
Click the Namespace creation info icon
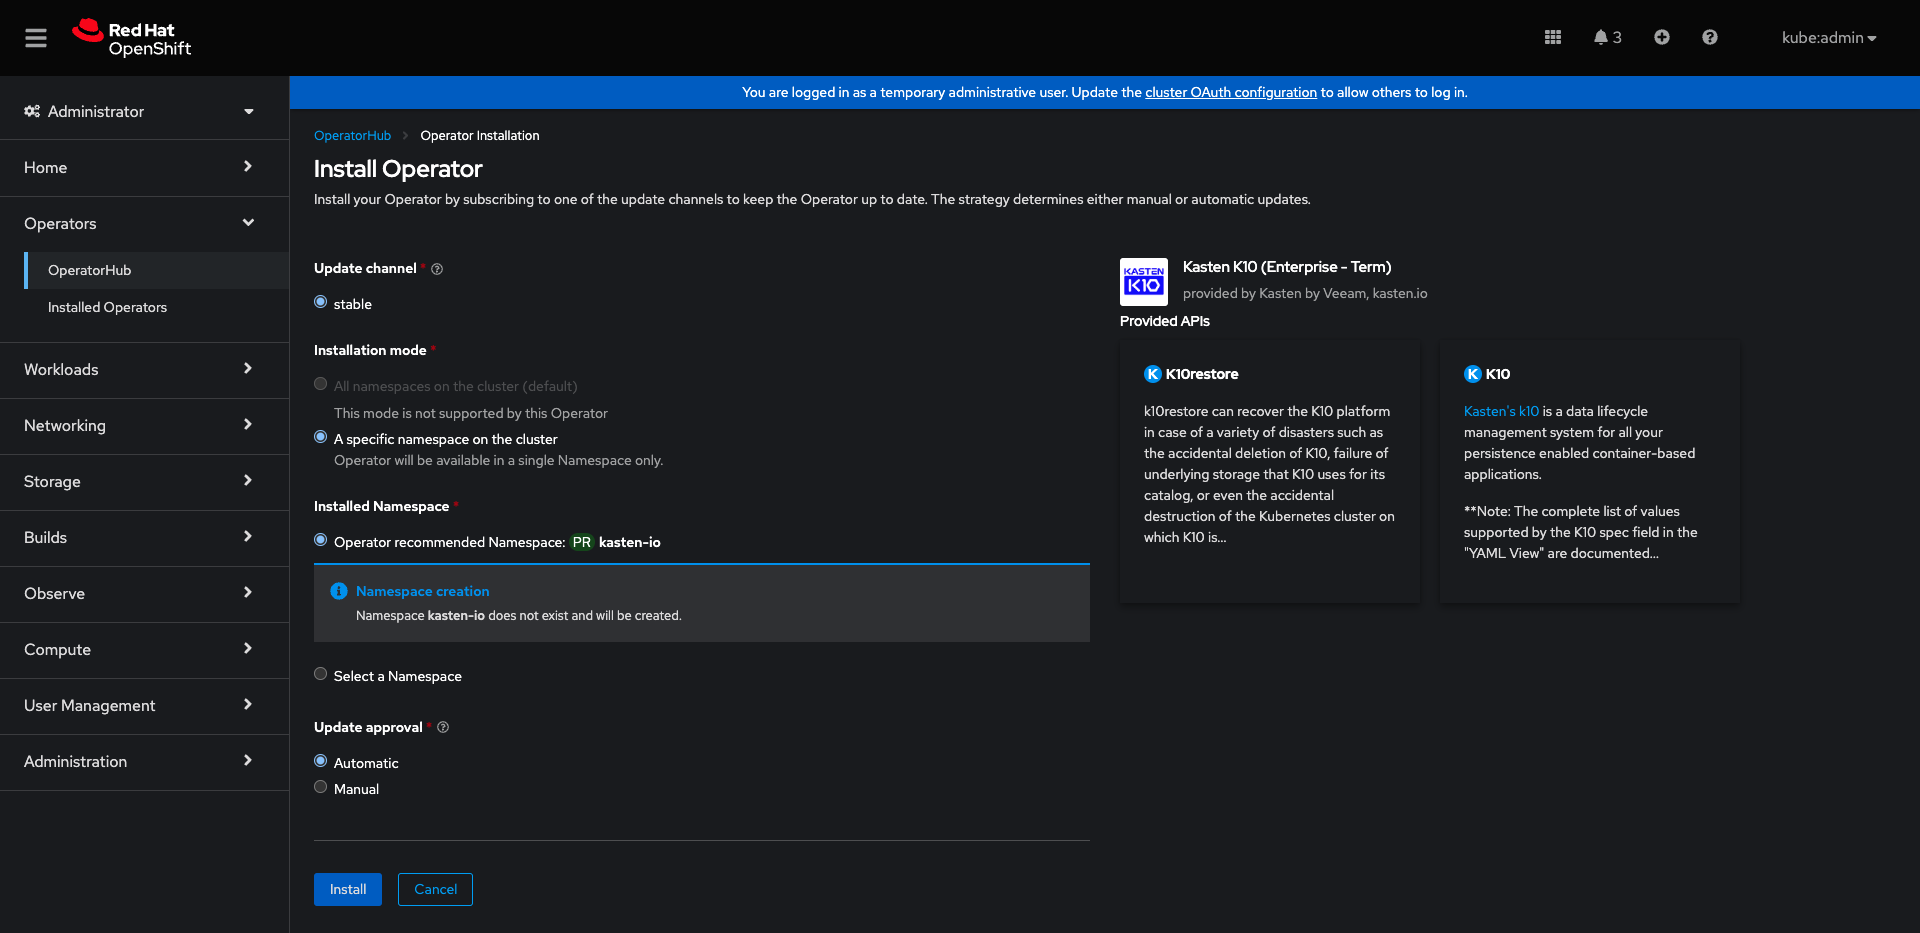pos(339,591)
